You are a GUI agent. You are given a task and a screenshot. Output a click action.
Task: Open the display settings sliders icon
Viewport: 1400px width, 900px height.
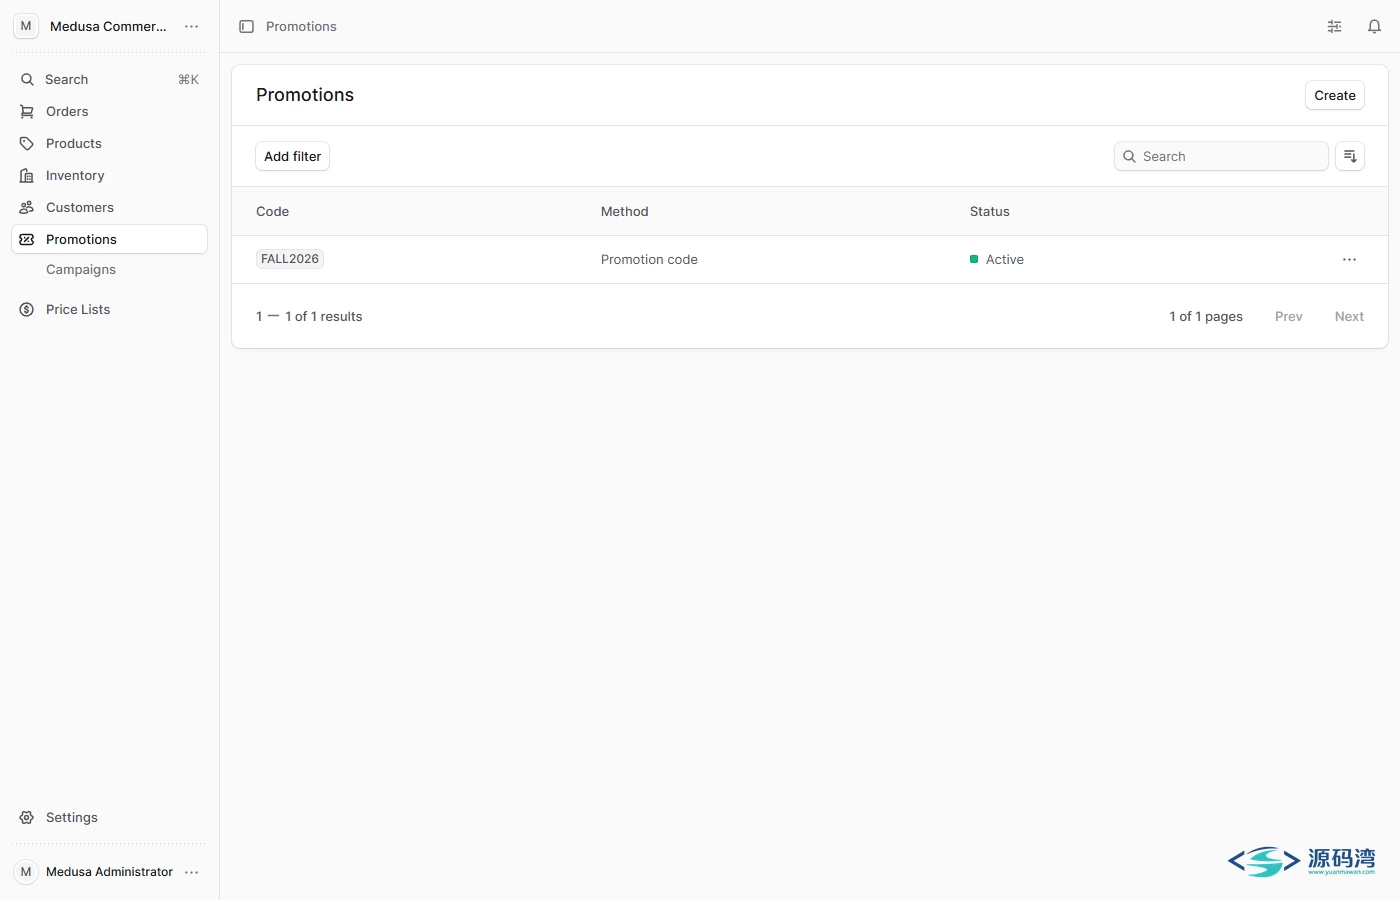[1334, 27]
